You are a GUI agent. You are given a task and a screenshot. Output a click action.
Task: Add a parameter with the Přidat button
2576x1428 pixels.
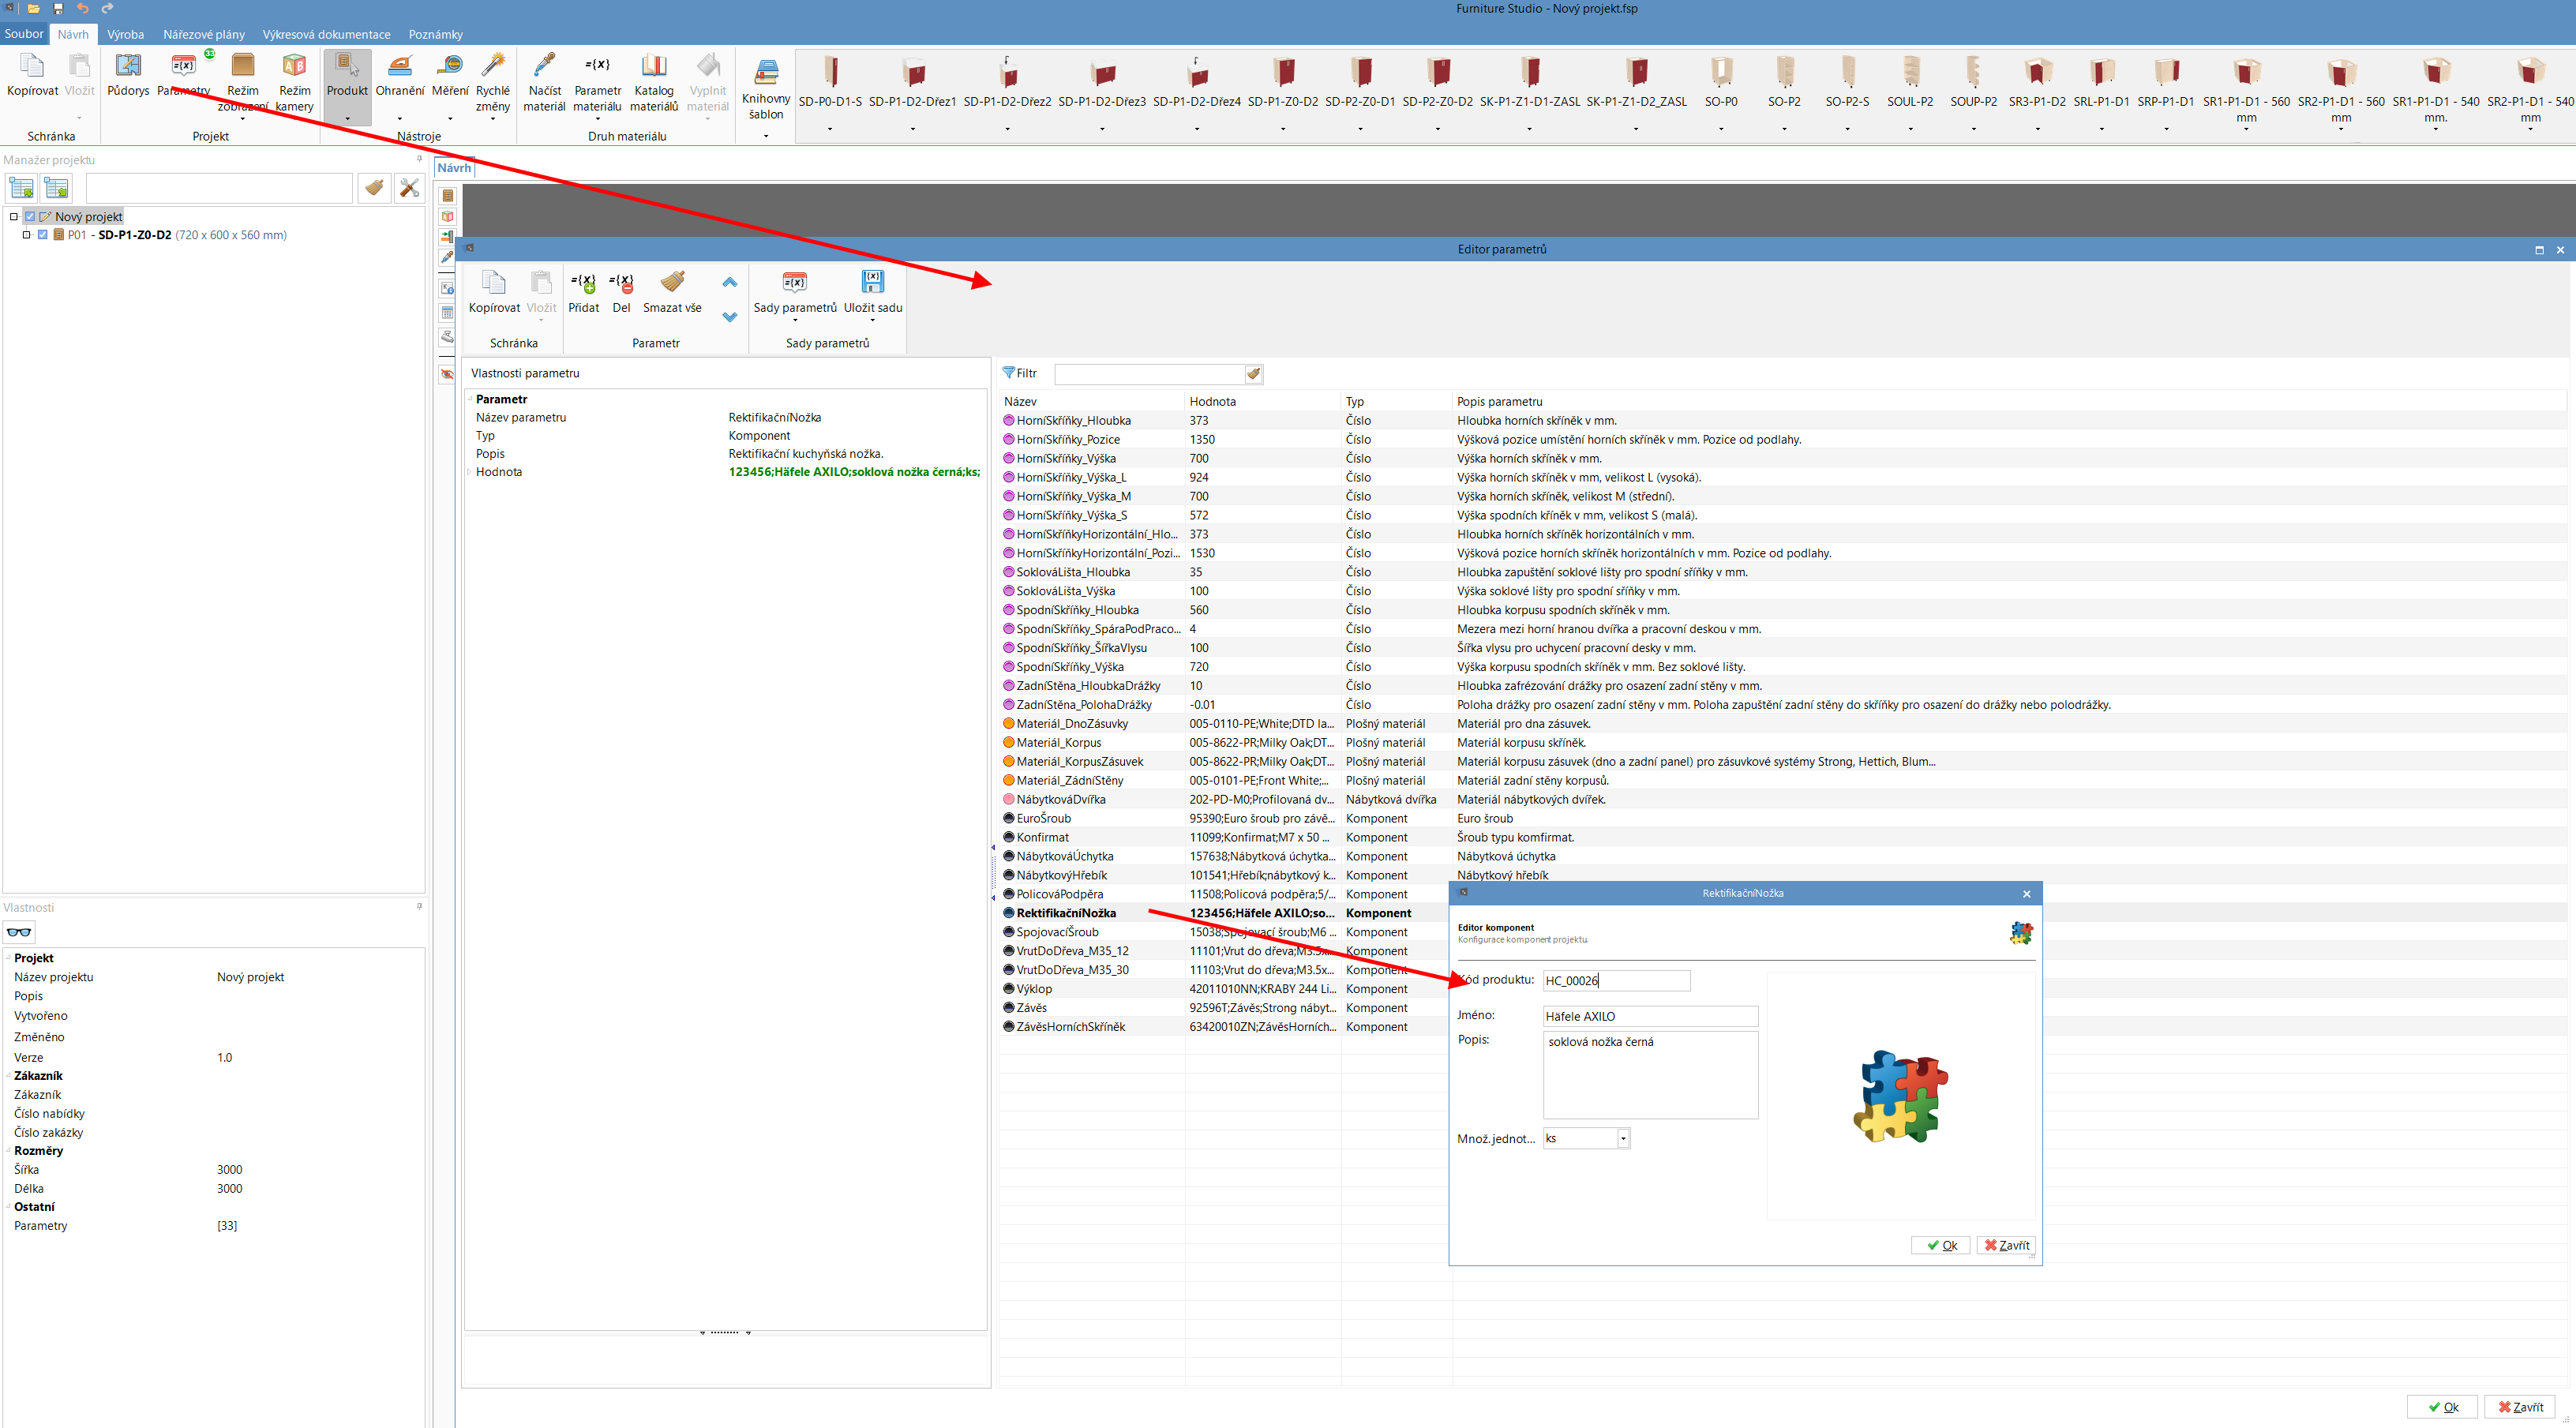click(x=584, y=292)
